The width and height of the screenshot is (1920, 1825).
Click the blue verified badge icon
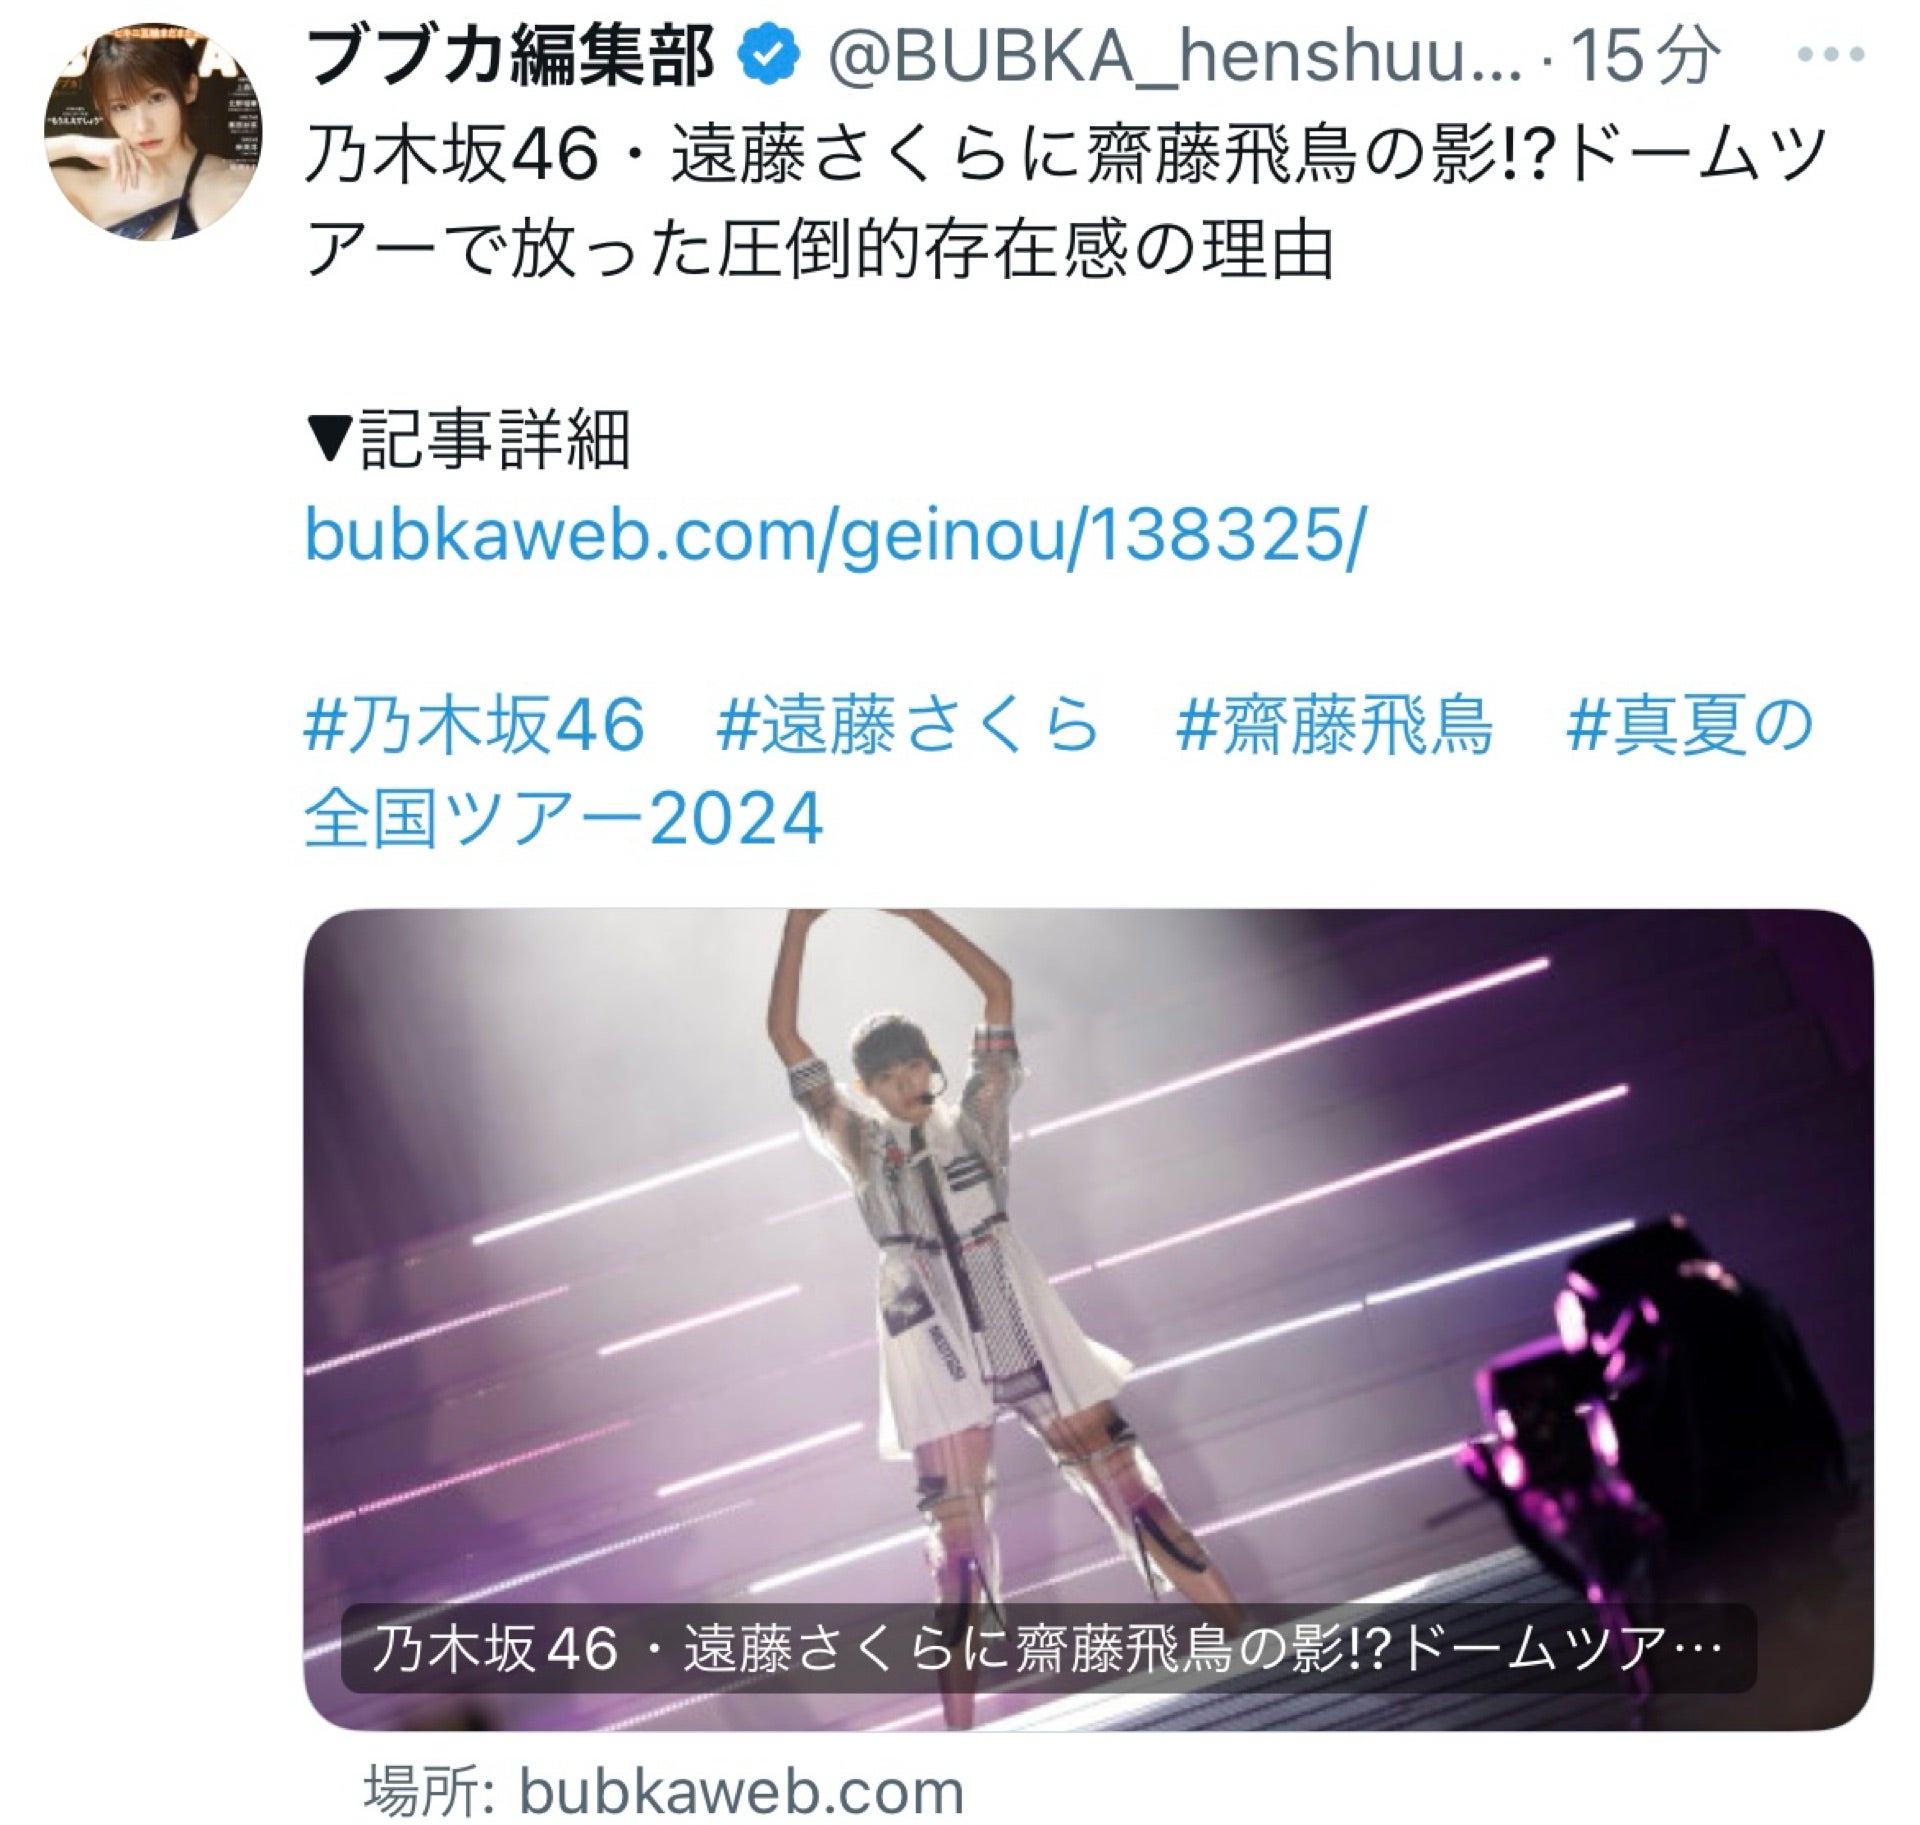click(x=769, y=58)
